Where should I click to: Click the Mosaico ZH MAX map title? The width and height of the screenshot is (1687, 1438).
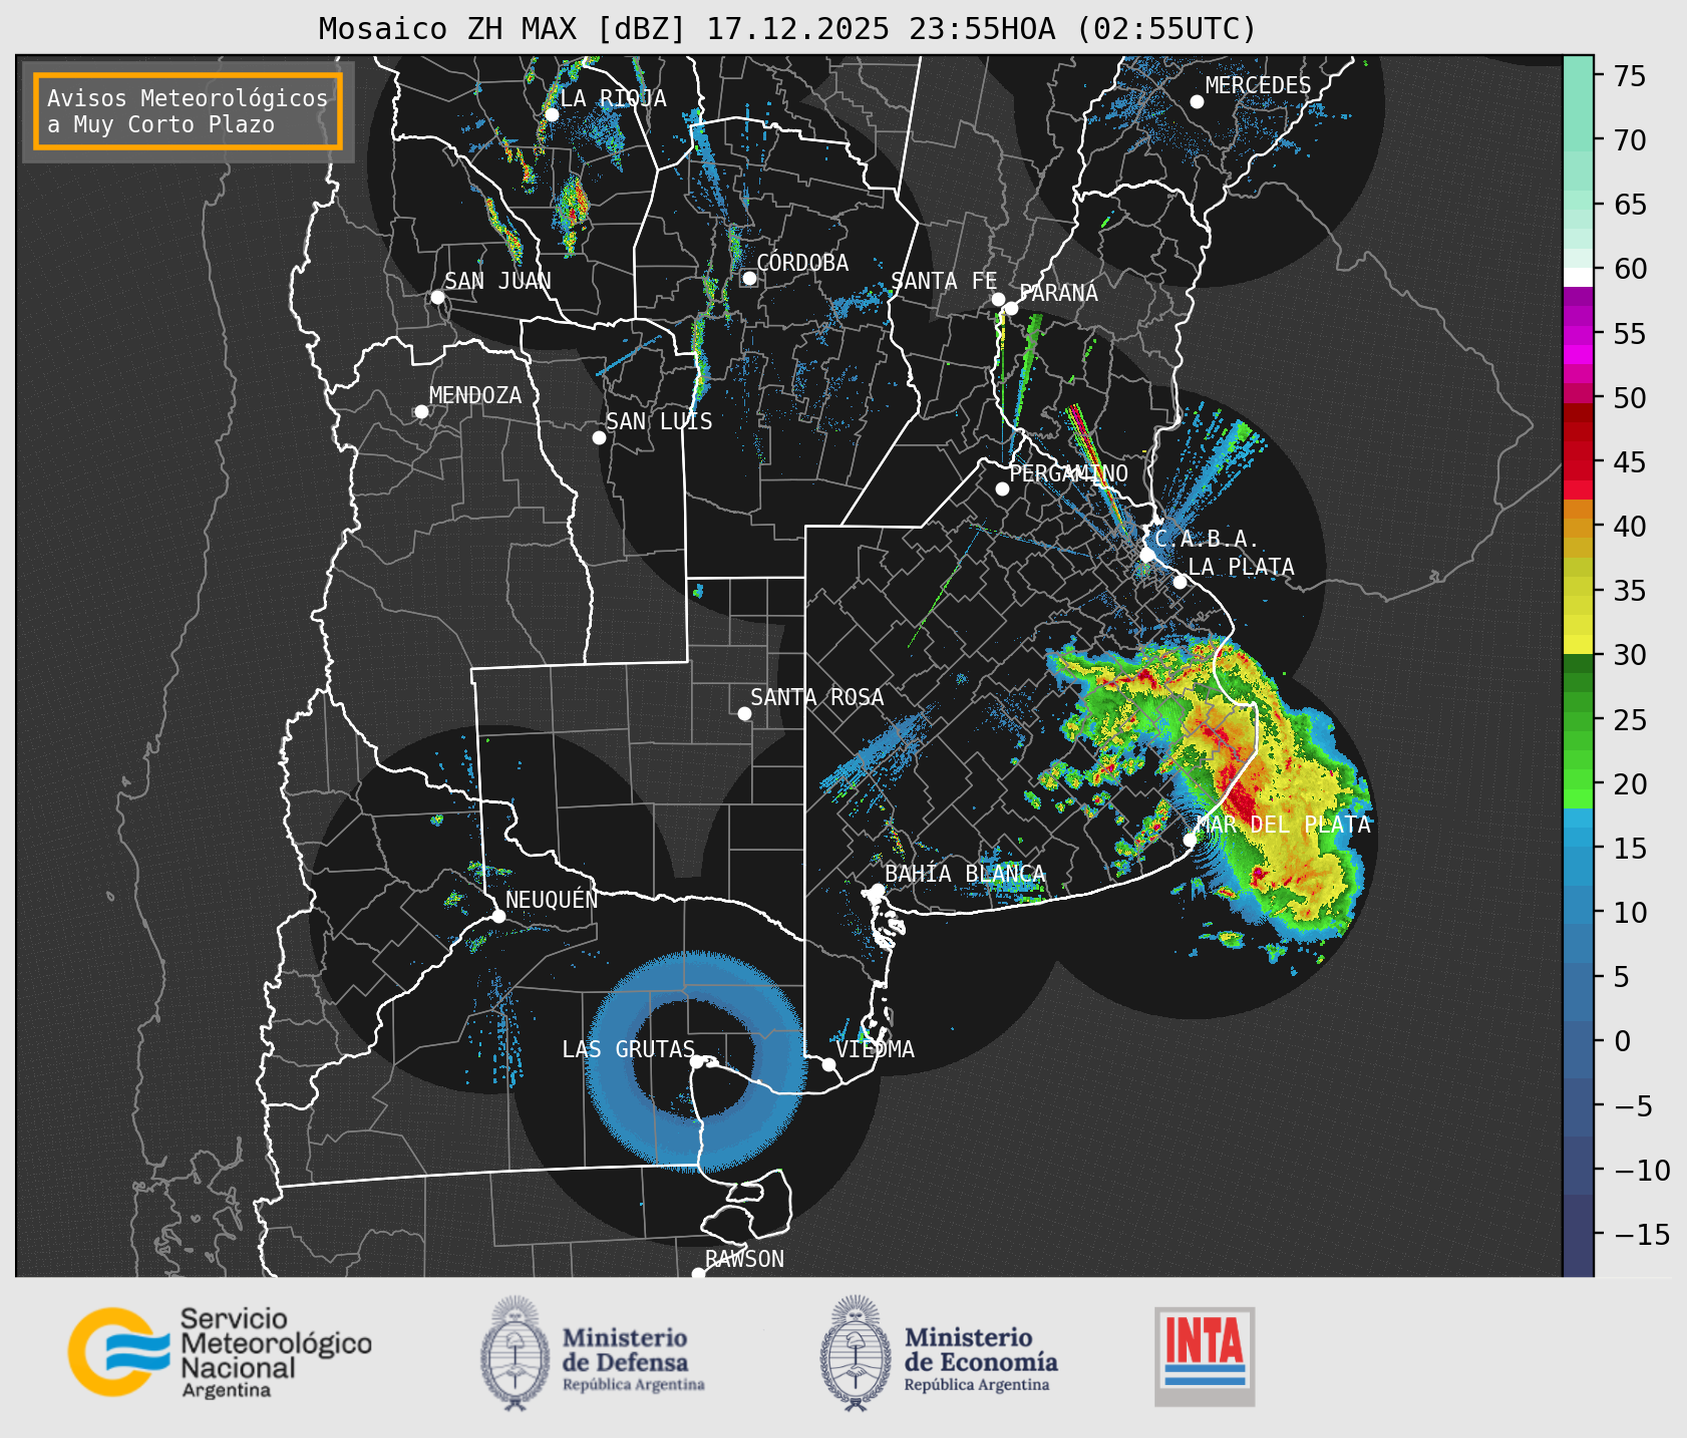point(787,29)
